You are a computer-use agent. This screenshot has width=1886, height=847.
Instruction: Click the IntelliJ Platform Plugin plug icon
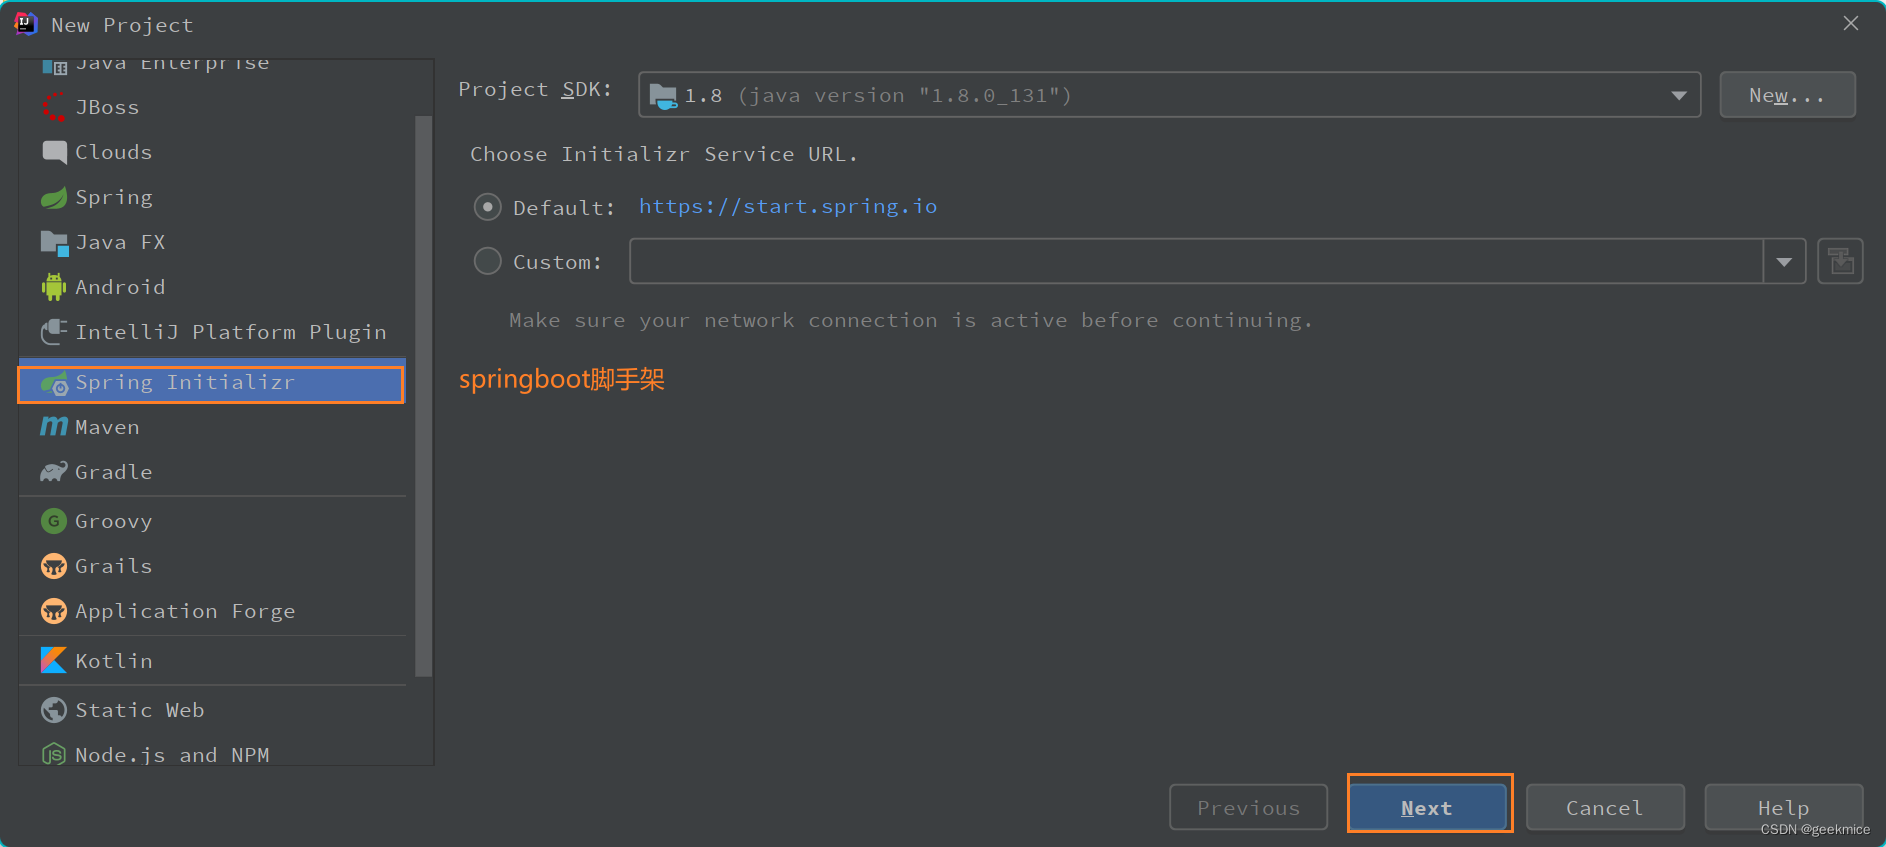click(54, 331)
